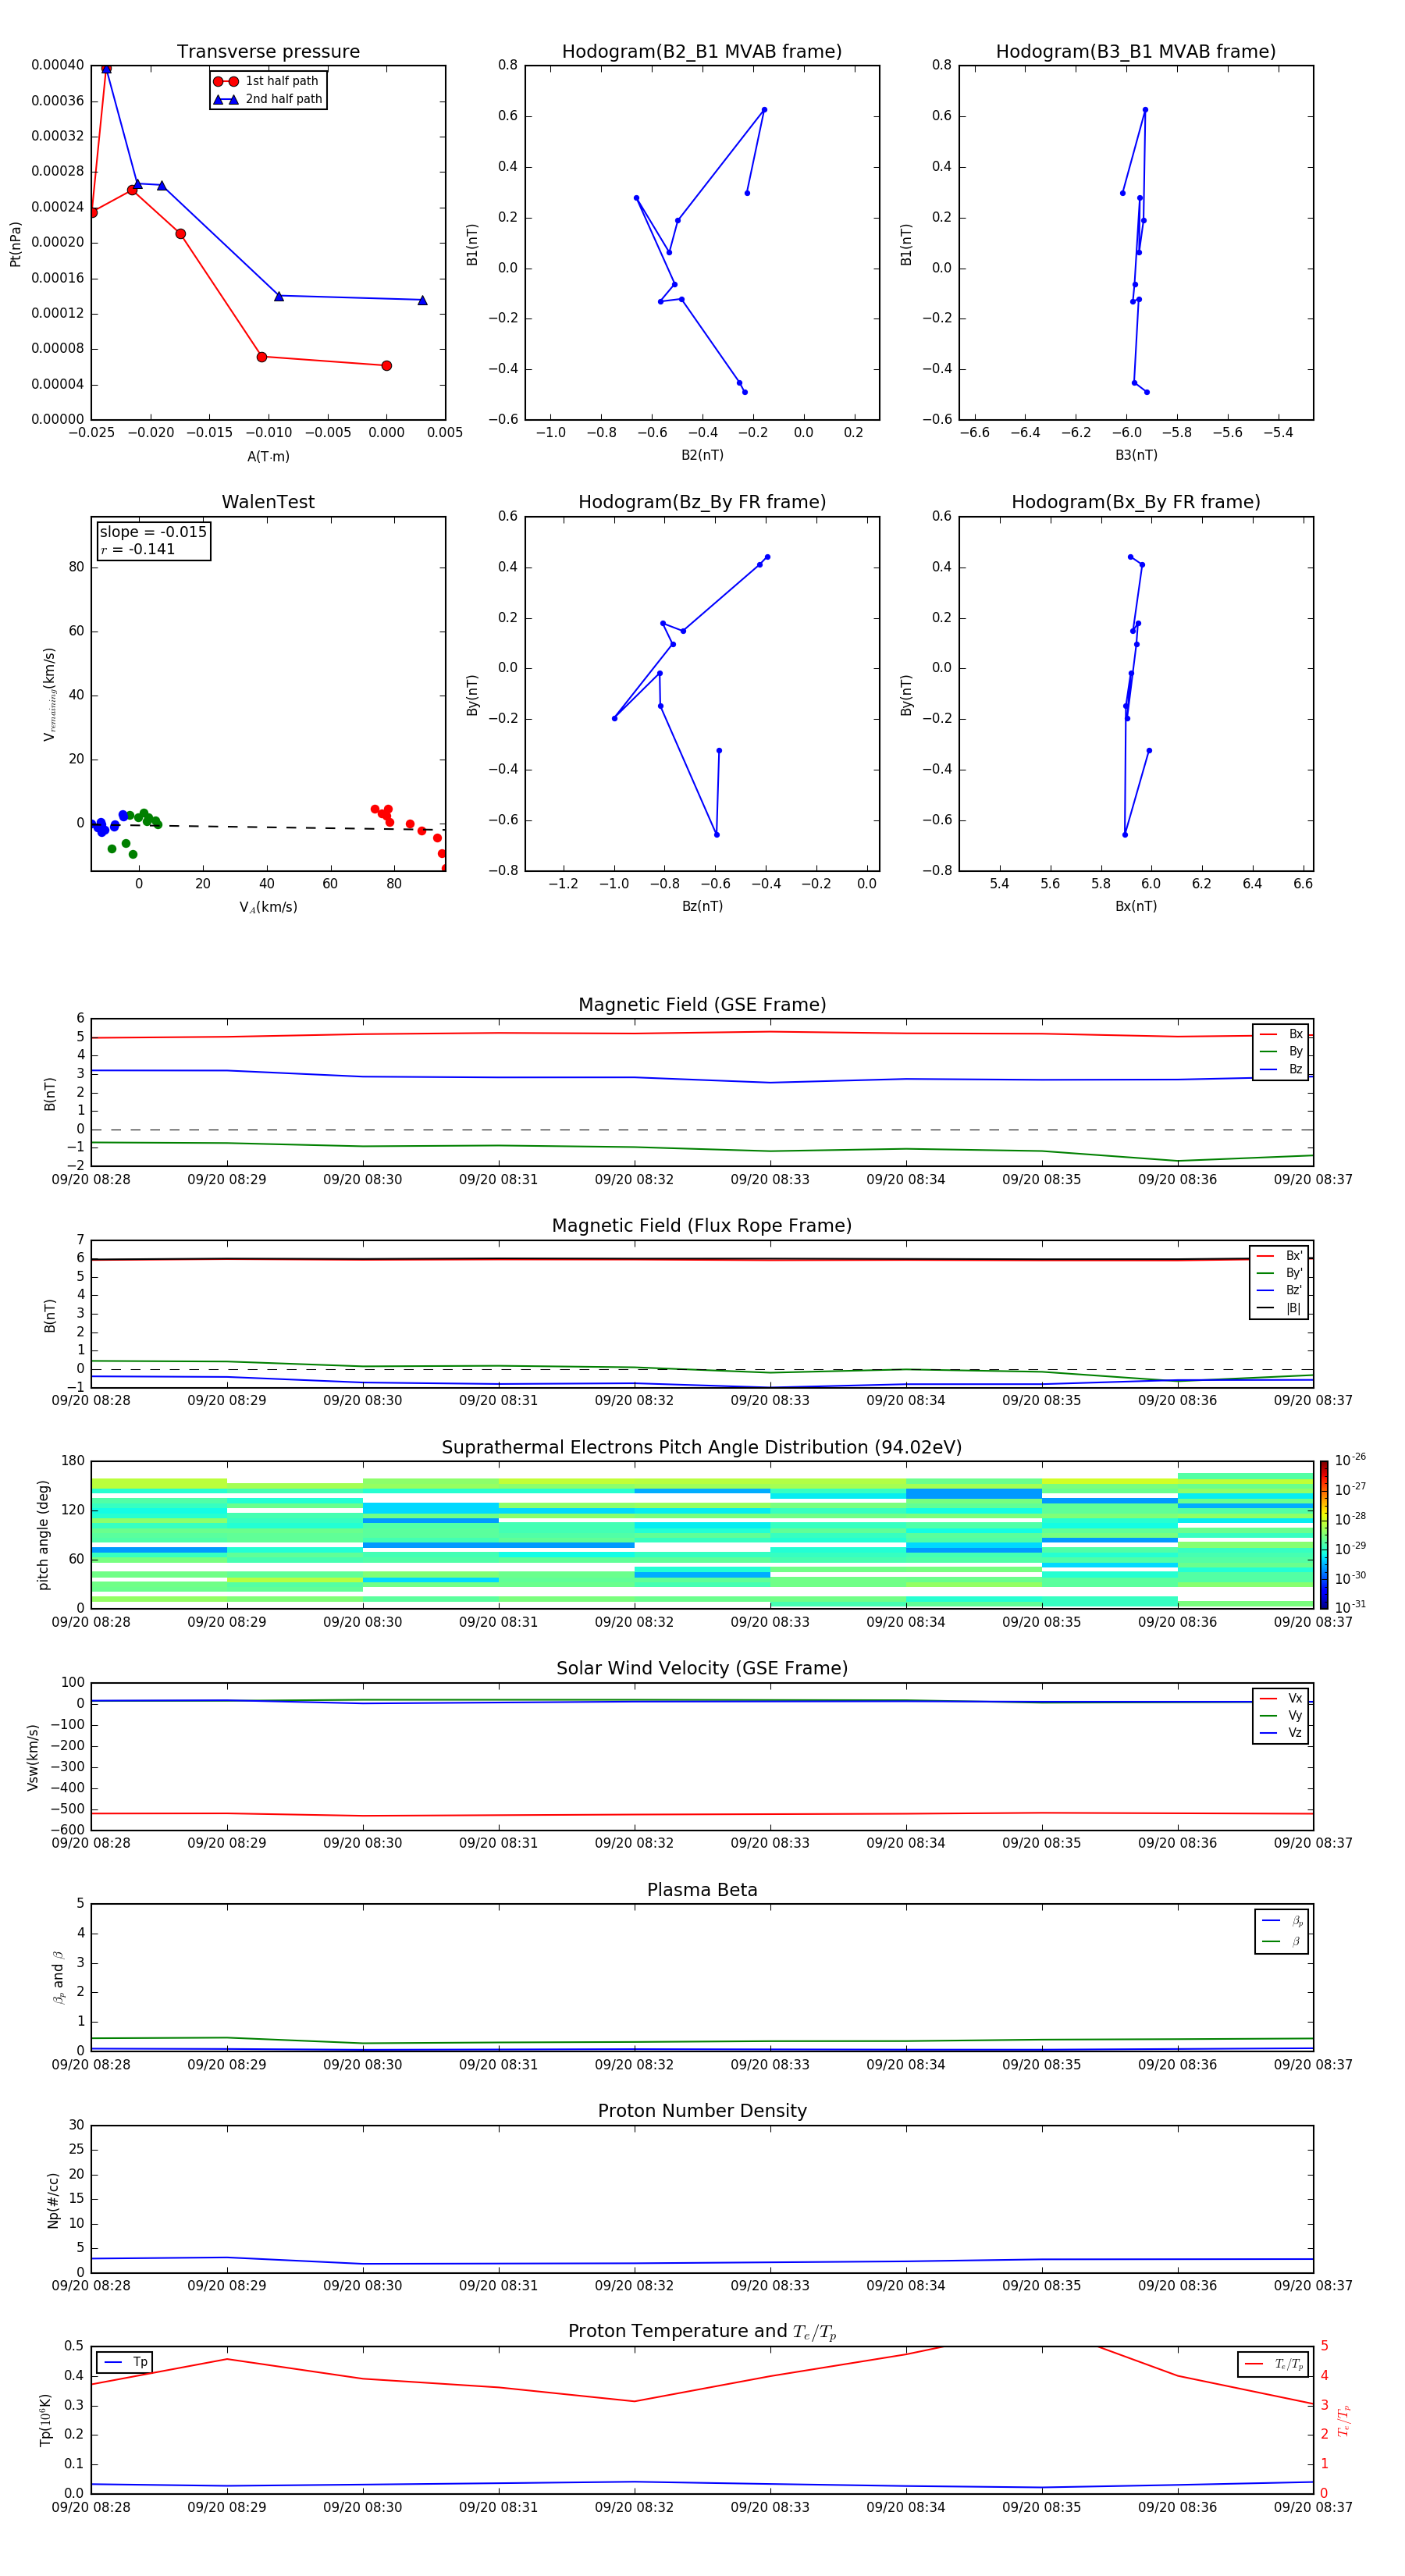Click 'Hodogram(Bz_By FR frame)' title
Image resolution: width=1405 pixels, height=2576 pixels.
coord(702,502)
